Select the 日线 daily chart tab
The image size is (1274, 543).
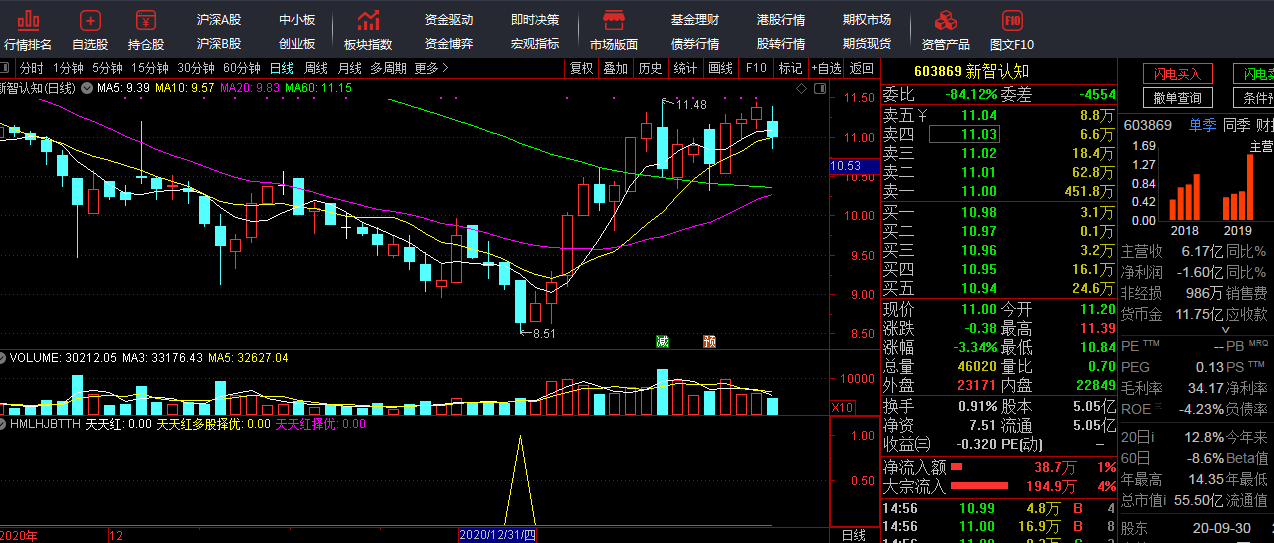tap(282, 68)
